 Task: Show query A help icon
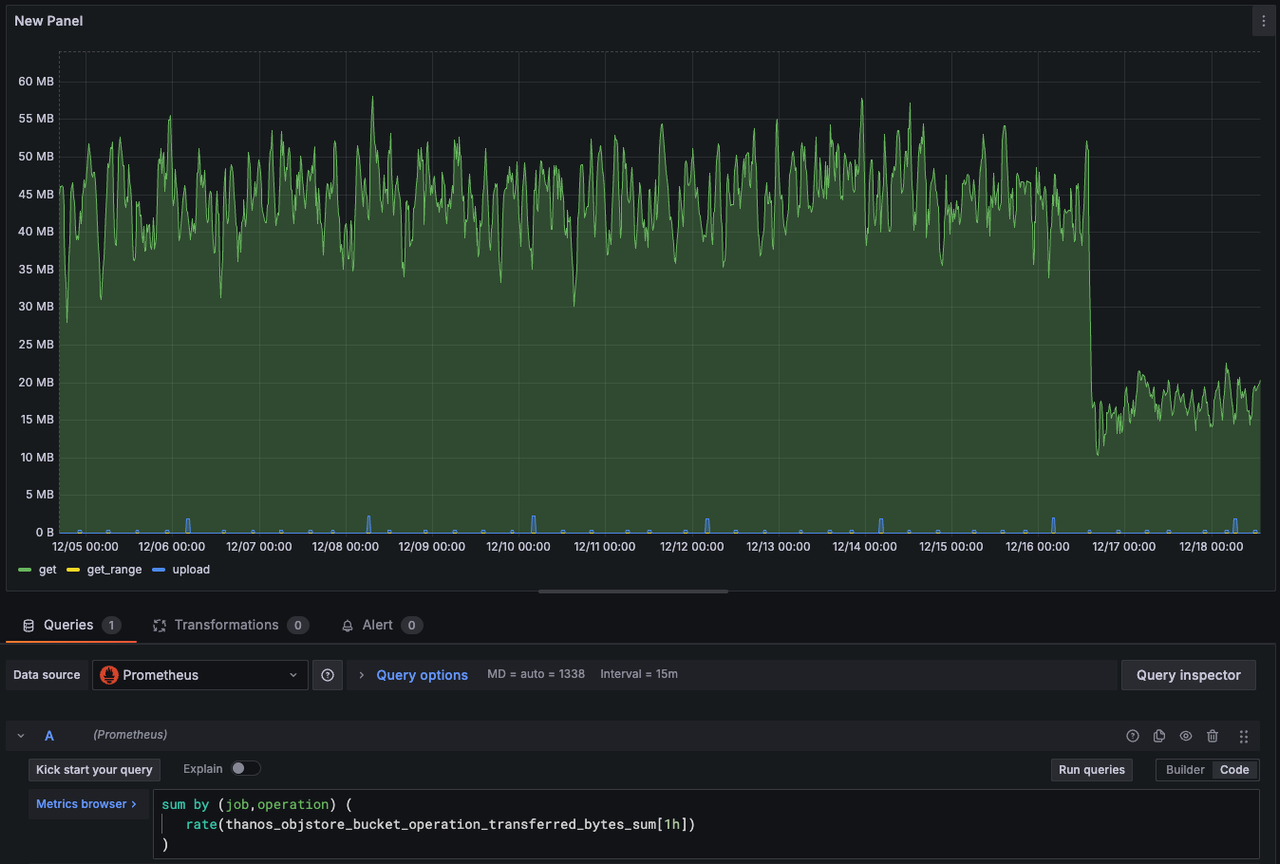tap(1132, 736)
